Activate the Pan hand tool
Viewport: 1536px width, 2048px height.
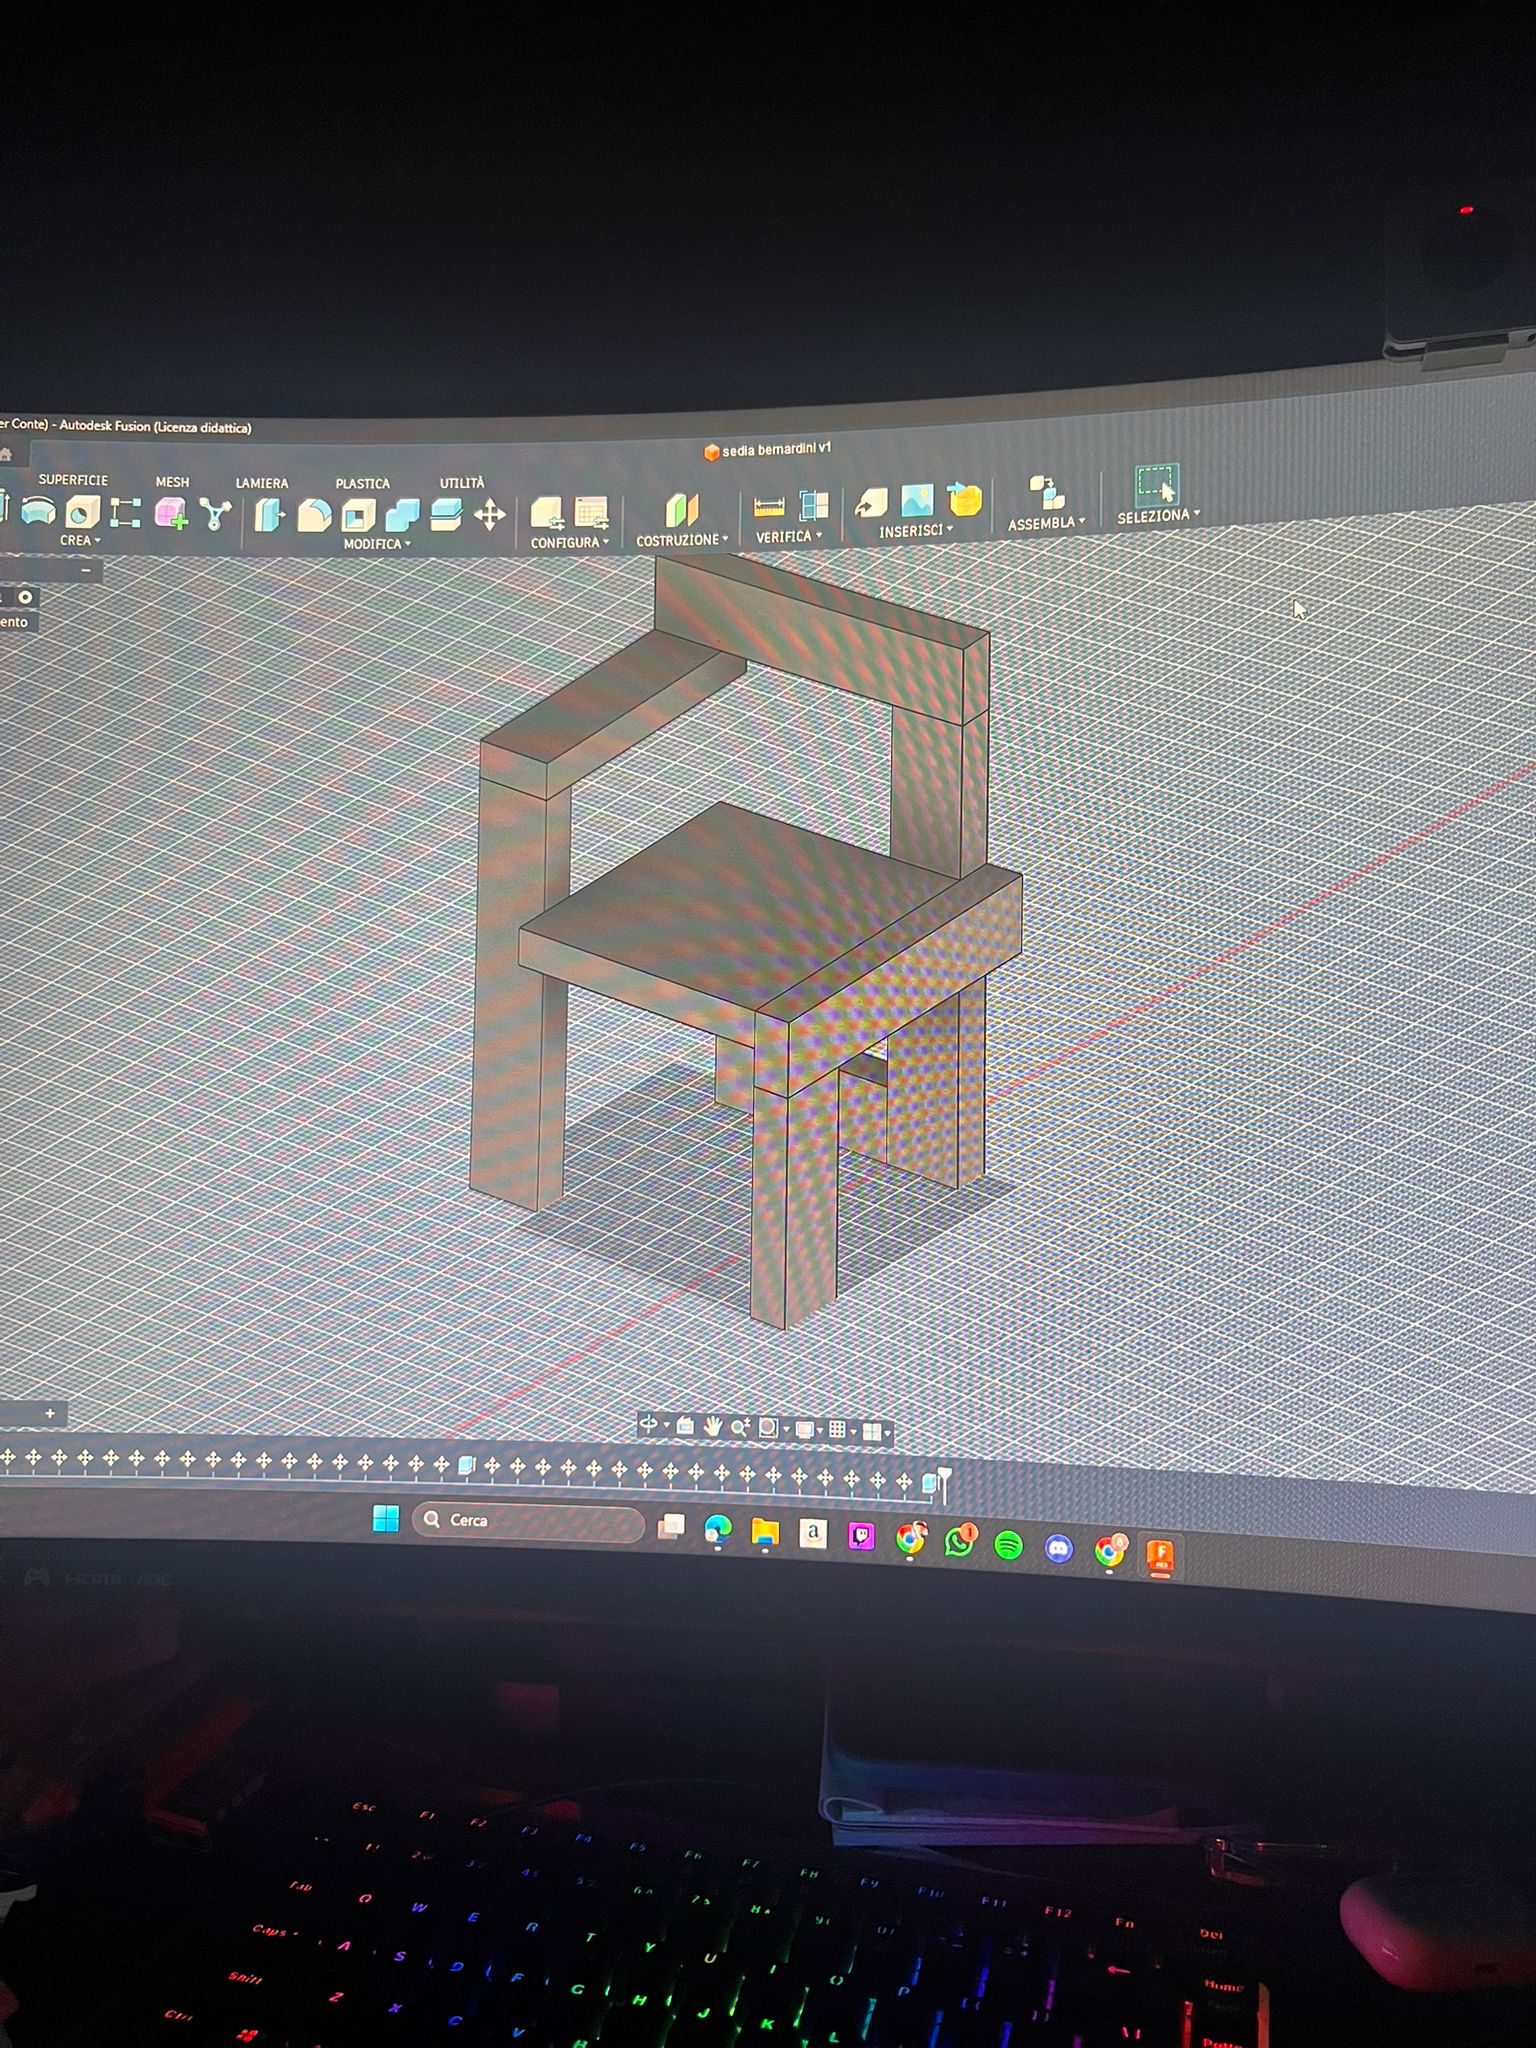click(x=712, y=1426)
